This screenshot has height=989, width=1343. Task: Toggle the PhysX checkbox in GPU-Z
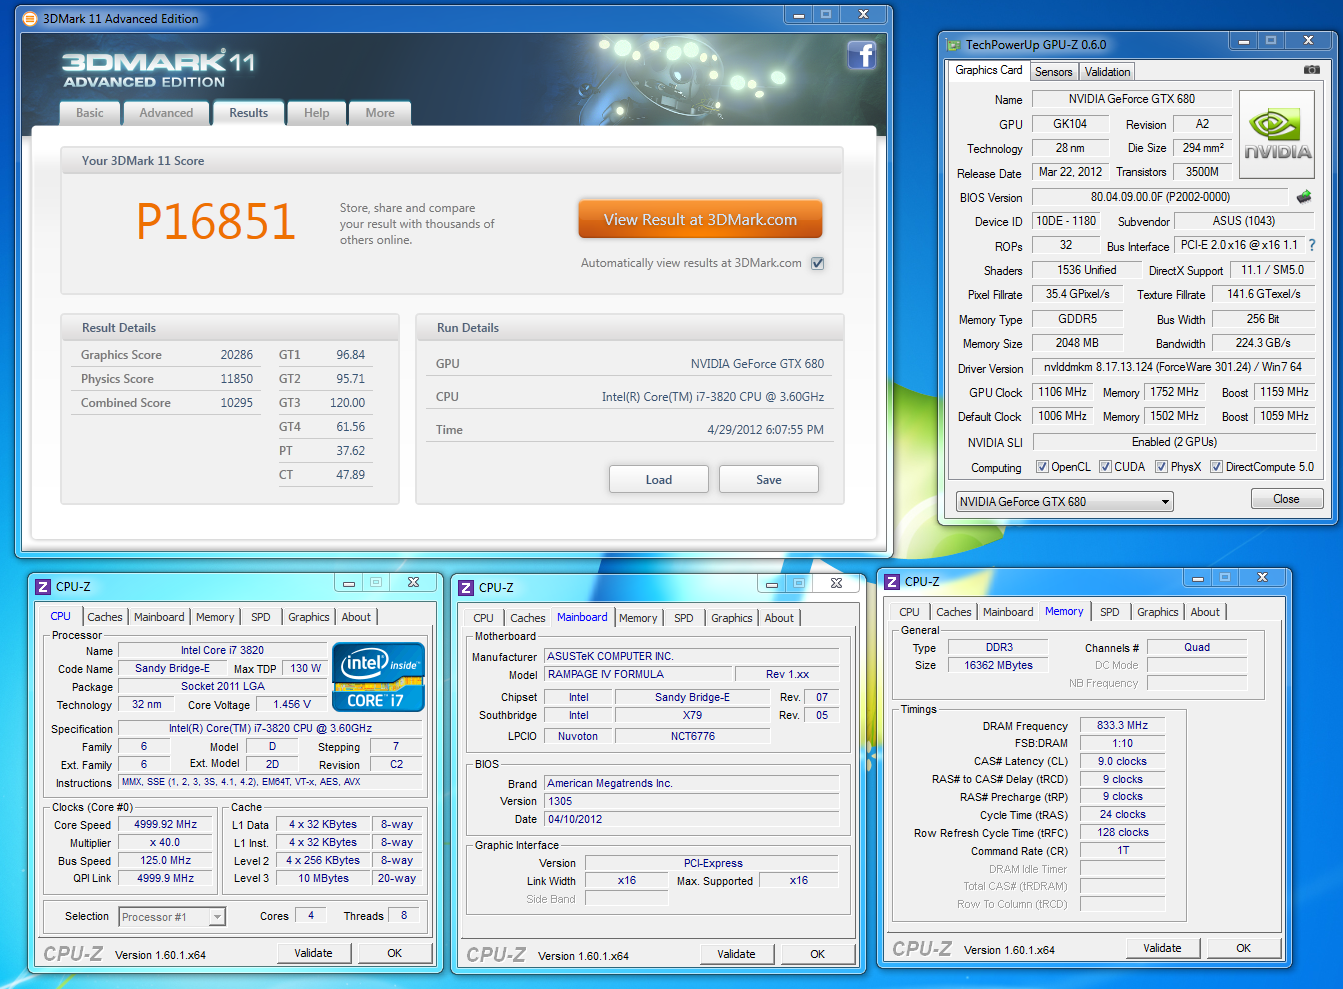[x=1161, y=467]
